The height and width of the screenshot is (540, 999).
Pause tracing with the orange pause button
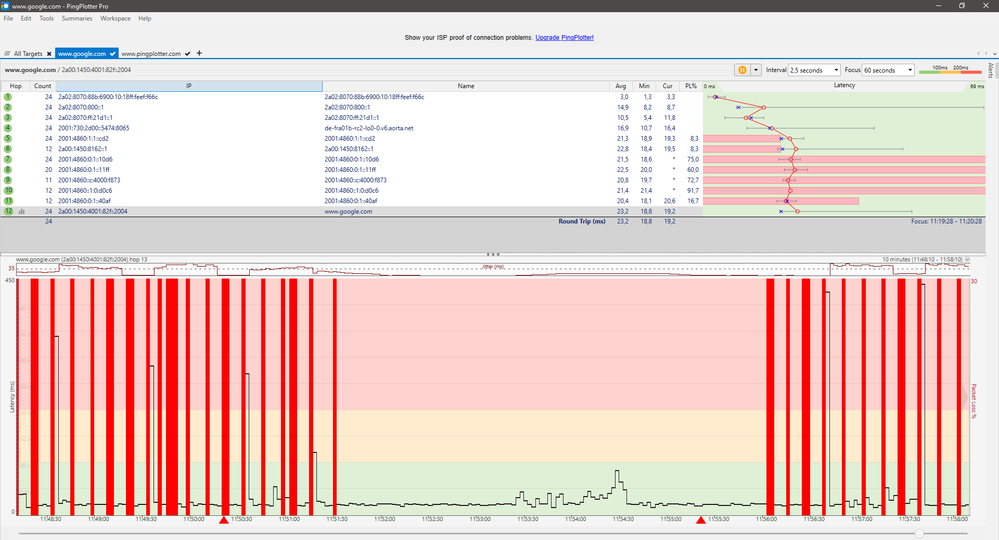coord(743,70)
